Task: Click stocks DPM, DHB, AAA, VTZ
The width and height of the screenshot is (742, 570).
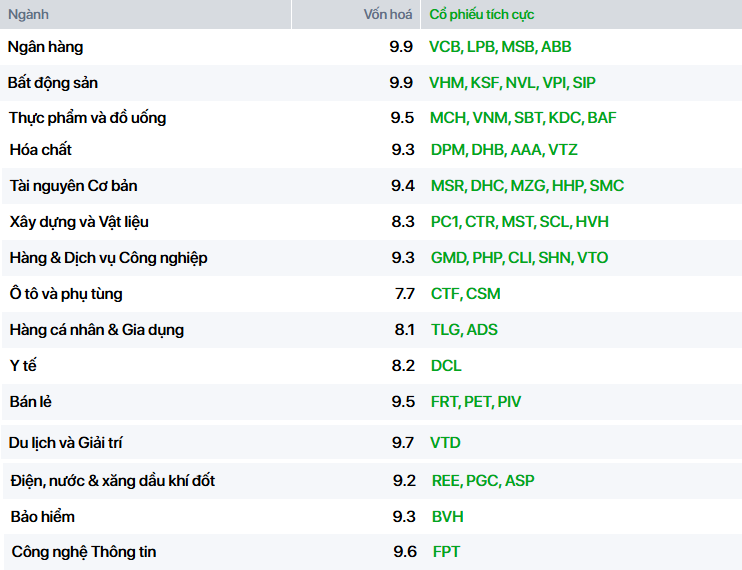Action: (504, 150)
